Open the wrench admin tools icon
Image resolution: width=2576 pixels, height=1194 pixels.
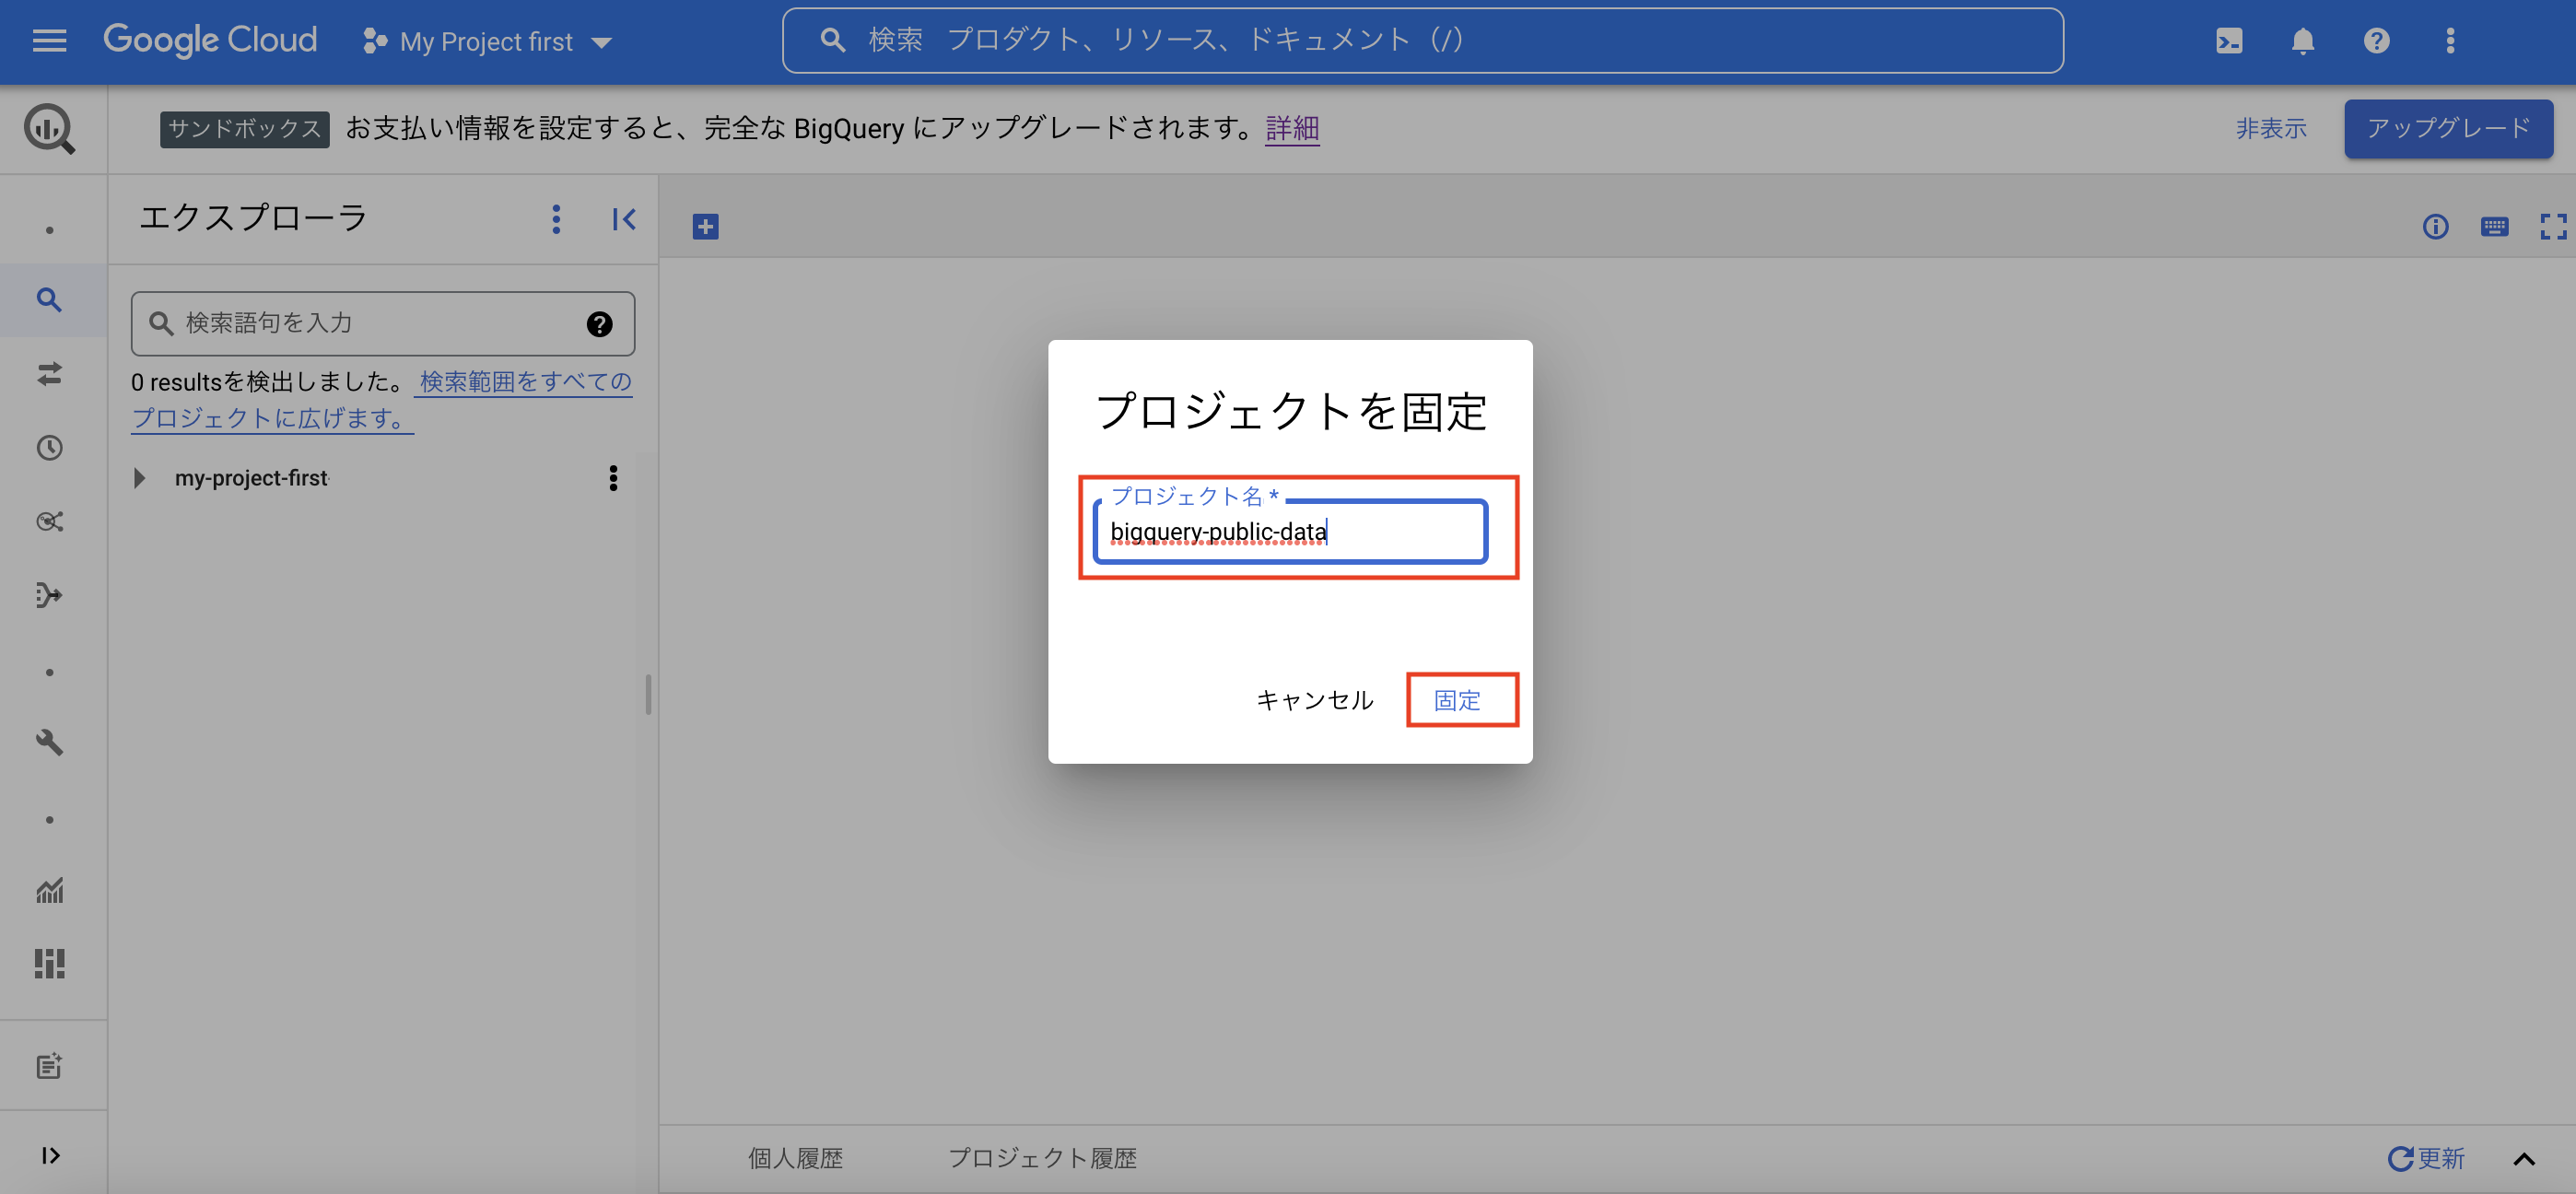(x=49, y=742)
